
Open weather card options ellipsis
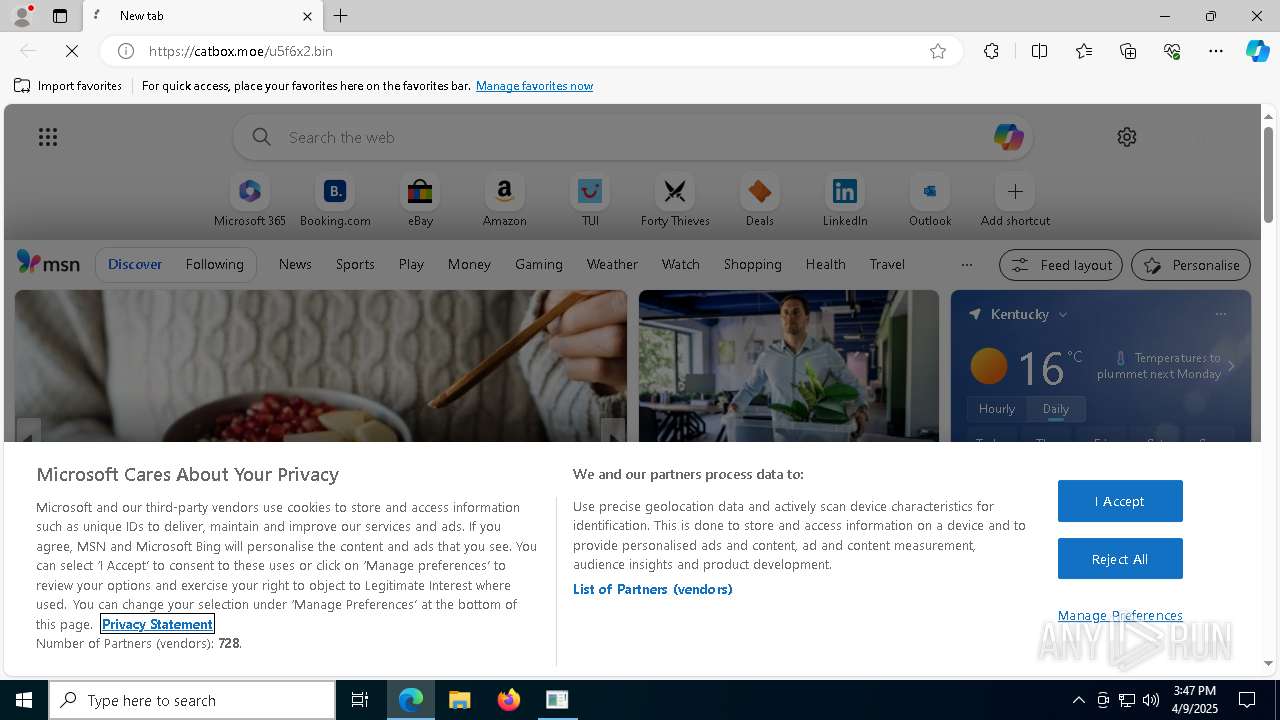coord(1220,314)
